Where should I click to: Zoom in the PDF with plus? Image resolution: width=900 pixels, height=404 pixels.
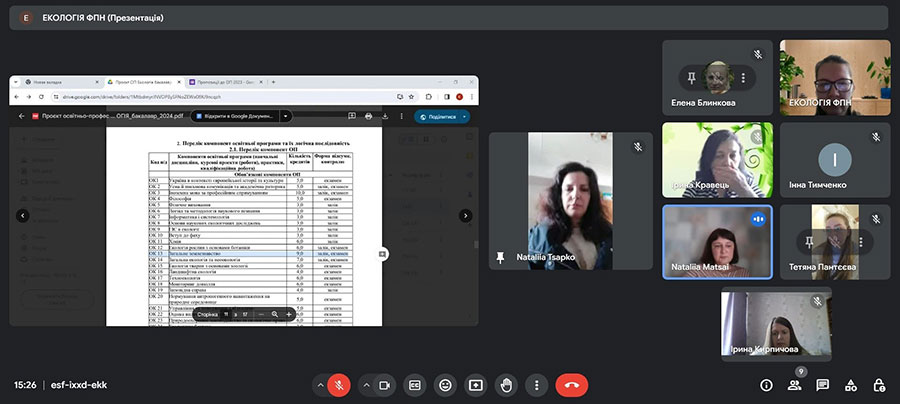click(x=289, y=314)
